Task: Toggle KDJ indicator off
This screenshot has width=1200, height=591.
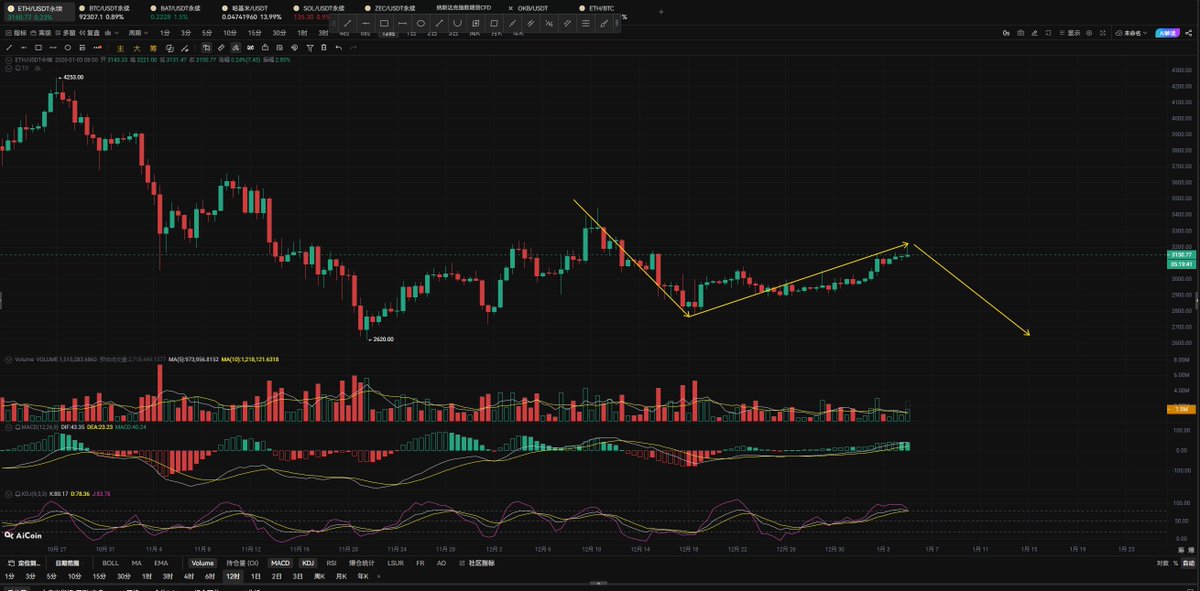Action: pyautogui.click(x=307, y=563)
